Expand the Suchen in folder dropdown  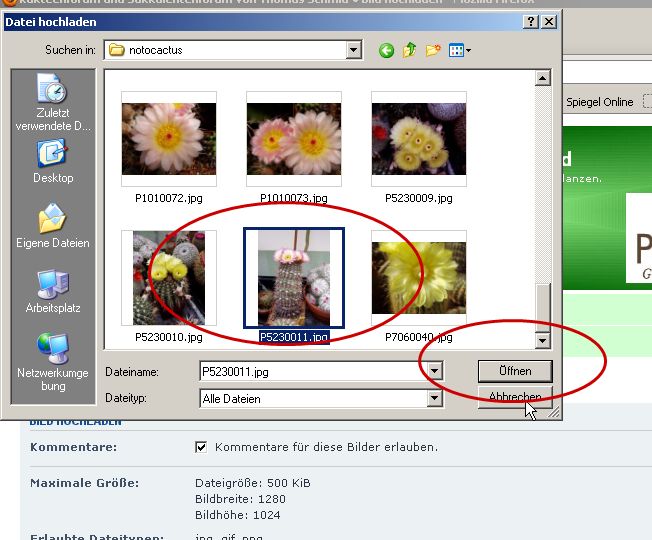(353, 50)
